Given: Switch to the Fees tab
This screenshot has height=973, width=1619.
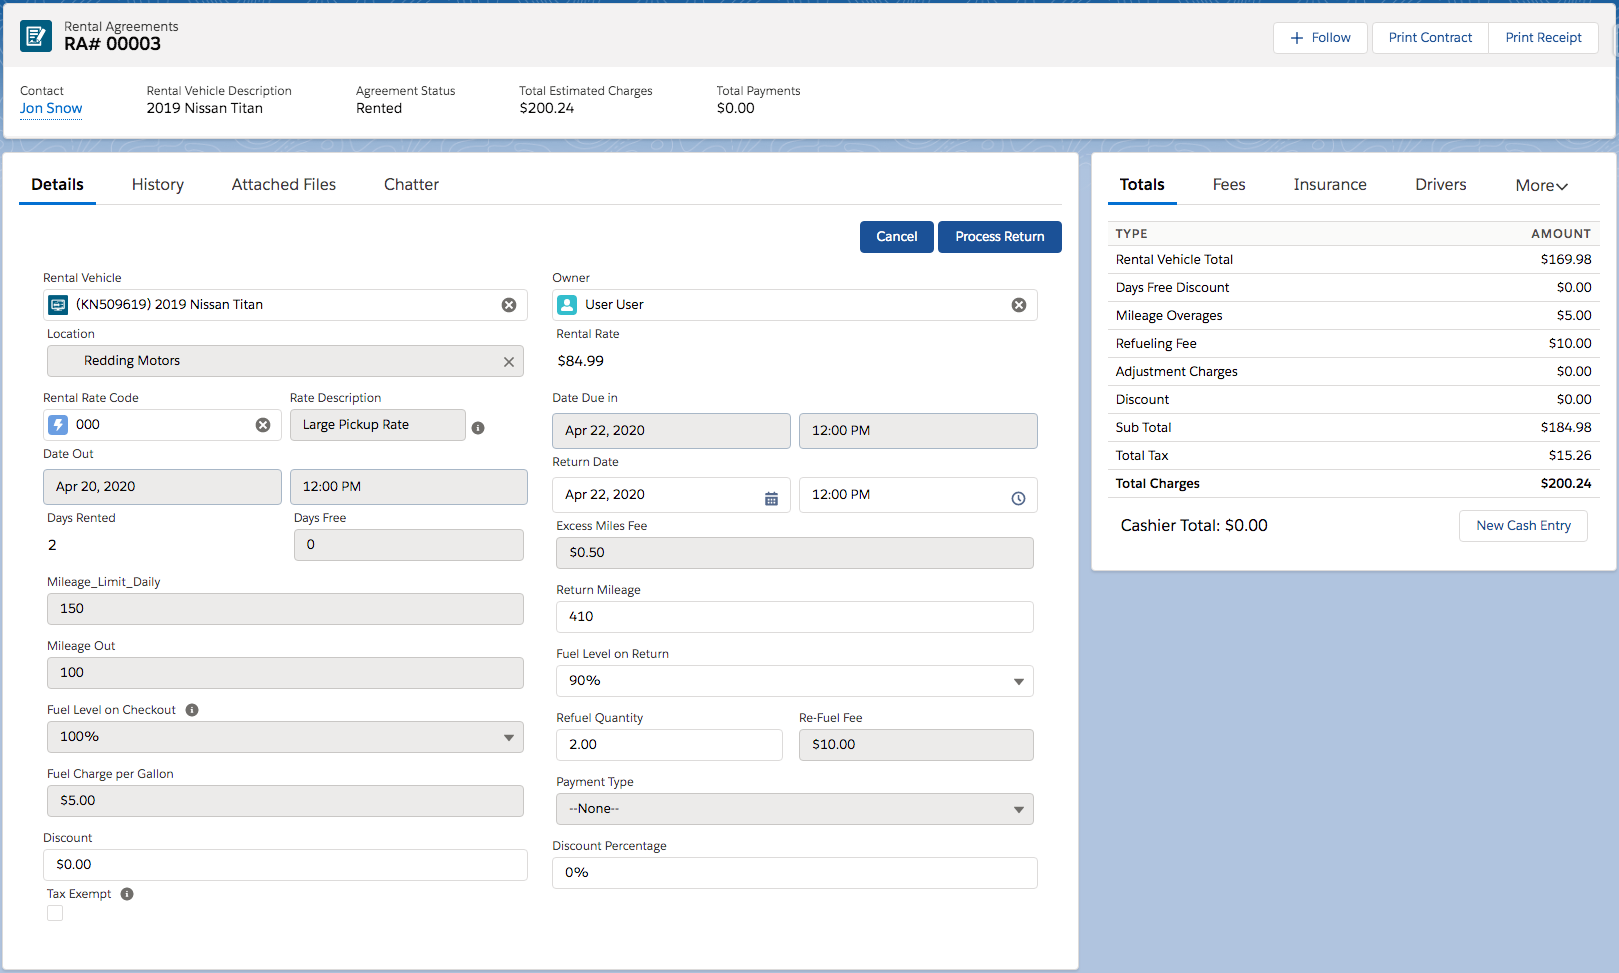Looking at the screenshot, I should click(x=1229, y=184).
